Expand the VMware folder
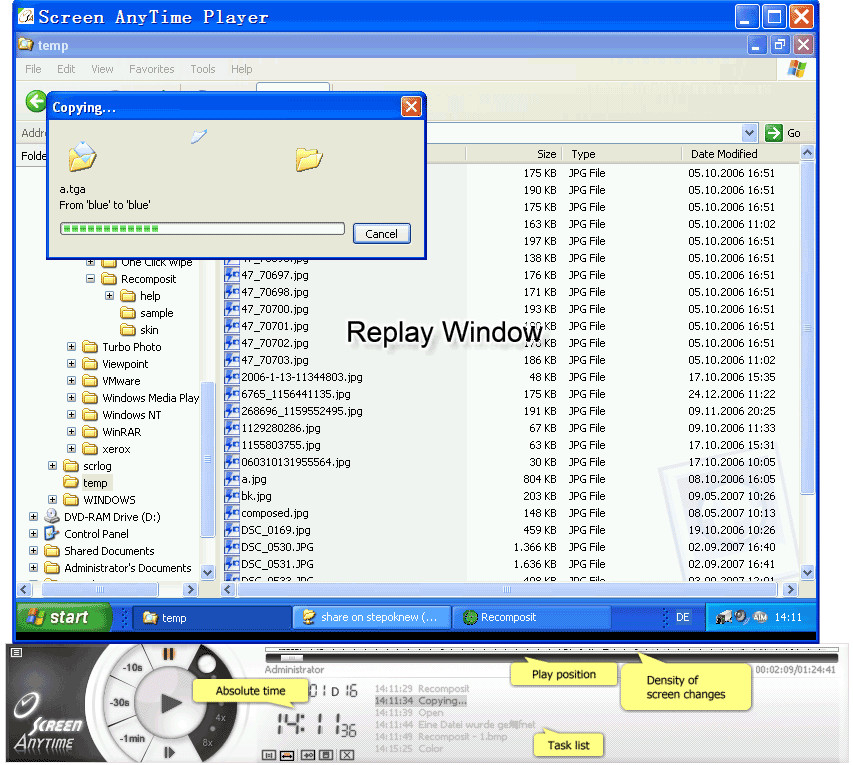 click(71, 380)
